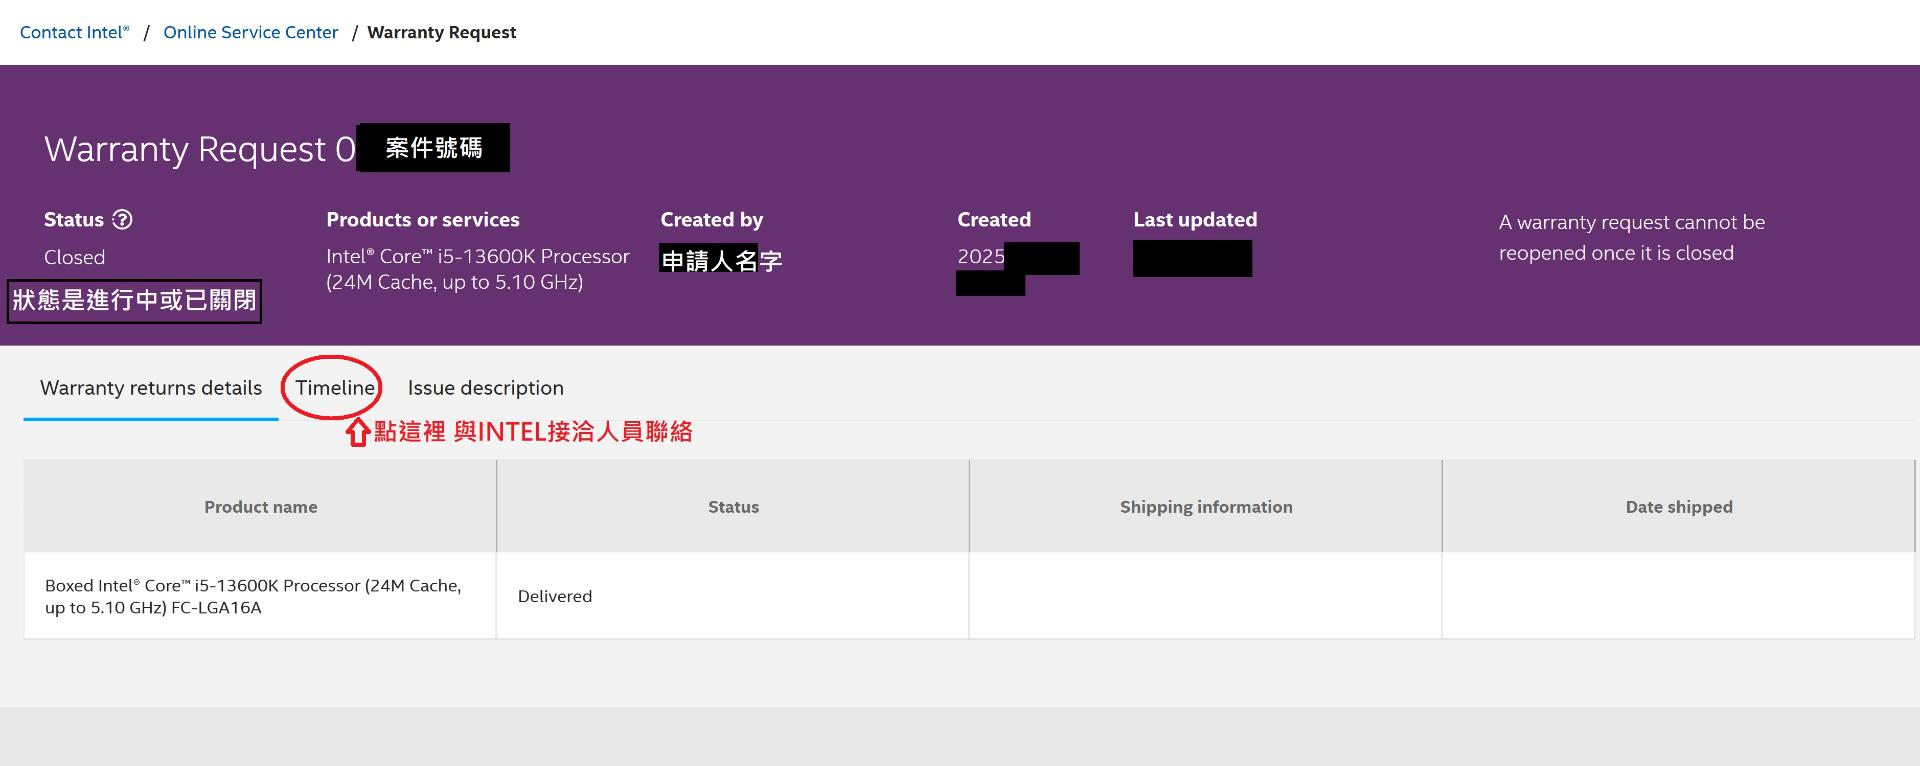Select the Boxed Intel Core i5-13600K row cell
The height and width of the screenshot is (766, 1920).
tap(253, 596)
